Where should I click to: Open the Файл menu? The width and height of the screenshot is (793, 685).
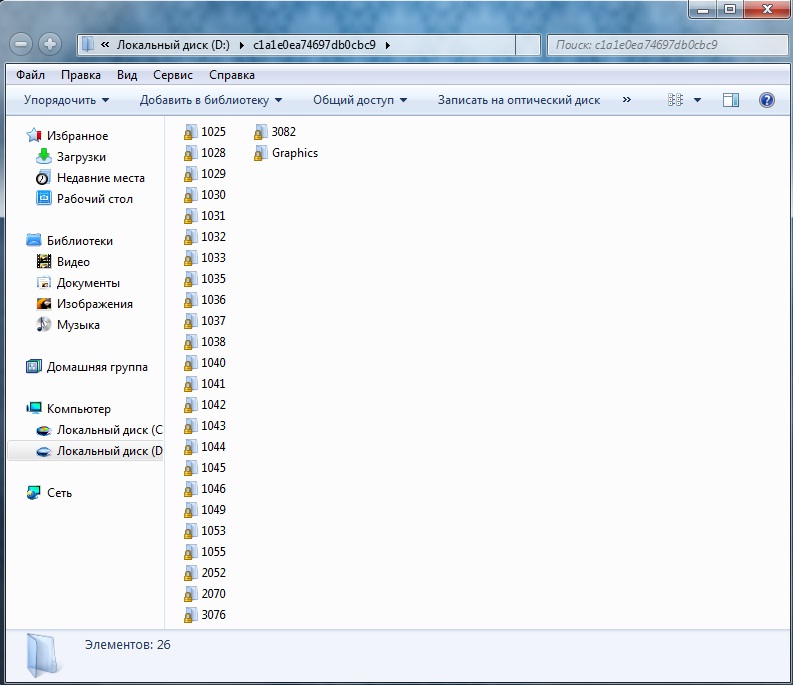[30, 75]
